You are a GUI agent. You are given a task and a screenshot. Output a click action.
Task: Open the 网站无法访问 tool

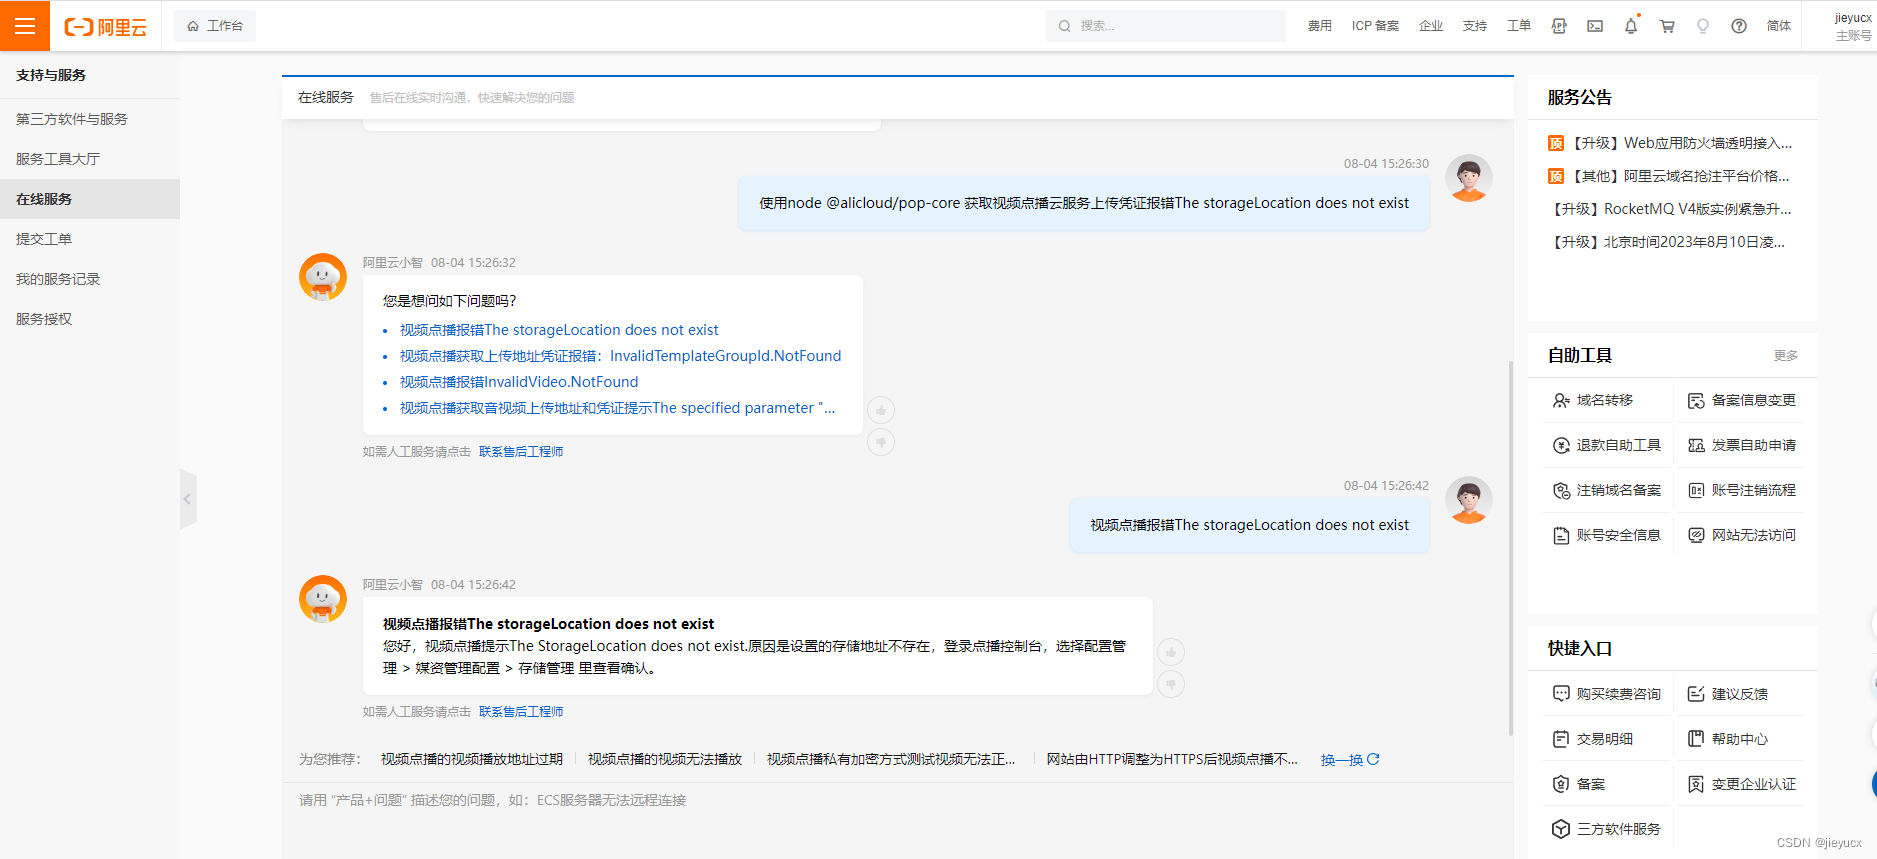pyautogui.click(x=1742, y=535)
